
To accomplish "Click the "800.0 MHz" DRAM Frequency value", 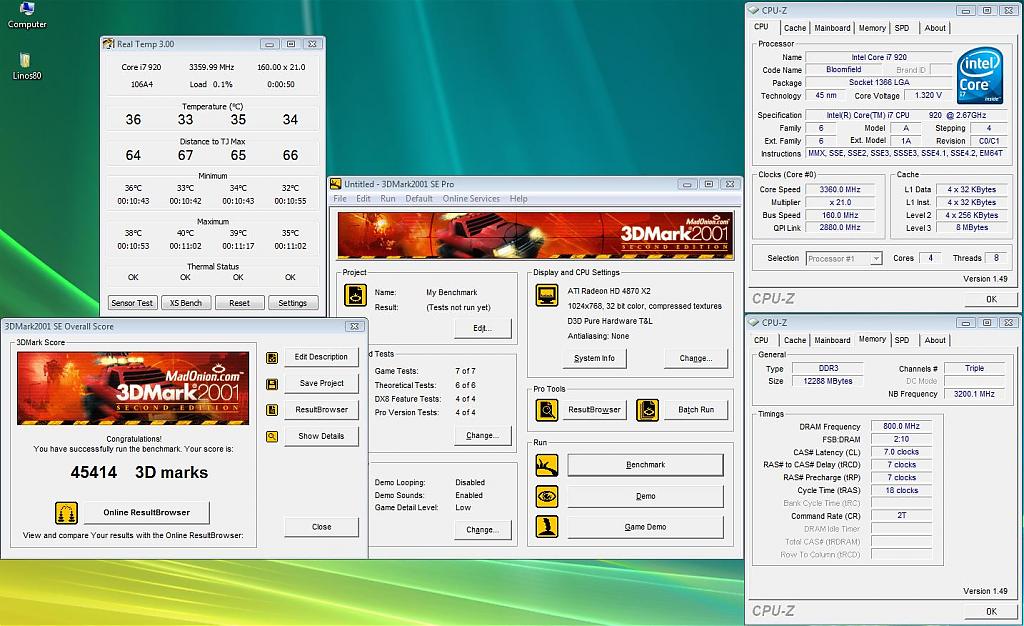I will pos(901,426).
